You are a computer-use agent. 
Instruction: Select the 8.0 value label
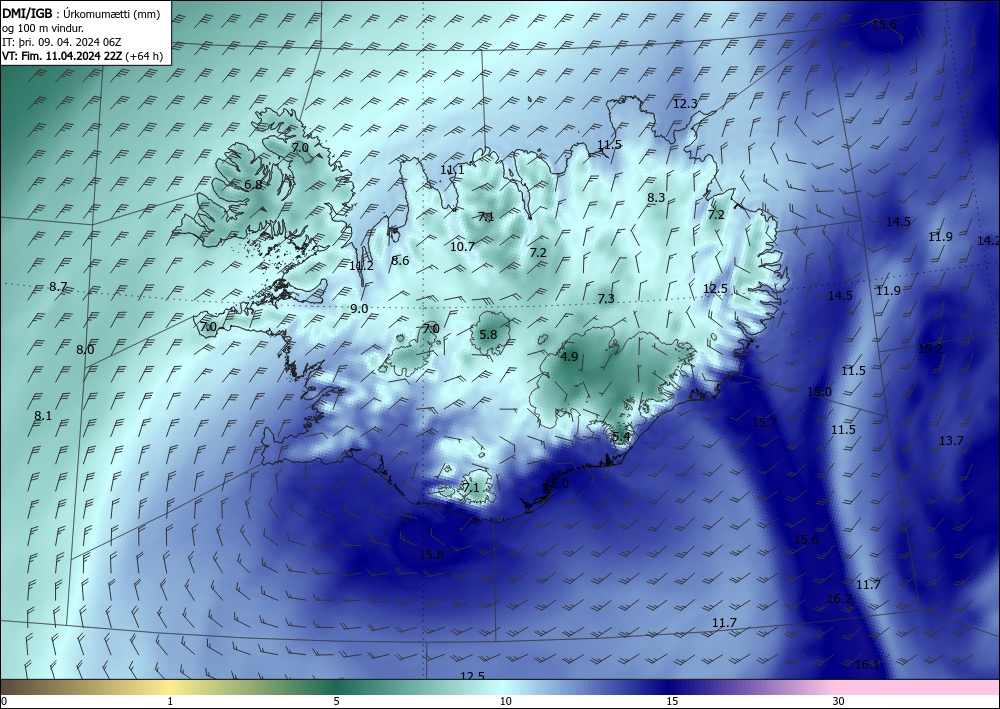pos(85,349)
